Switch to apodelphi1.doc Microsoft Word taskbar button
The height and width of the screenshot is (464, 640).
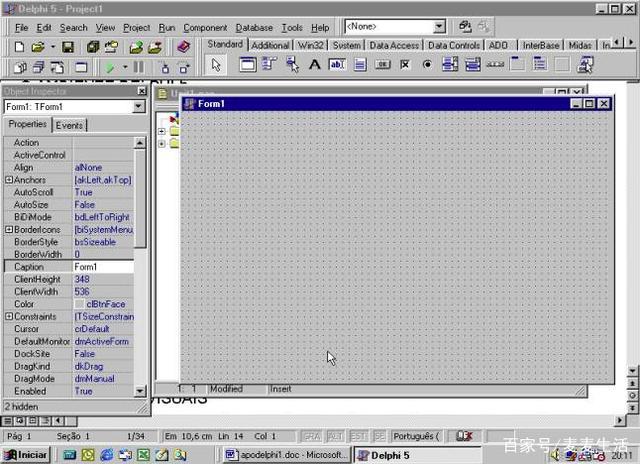tap(286, 455)
